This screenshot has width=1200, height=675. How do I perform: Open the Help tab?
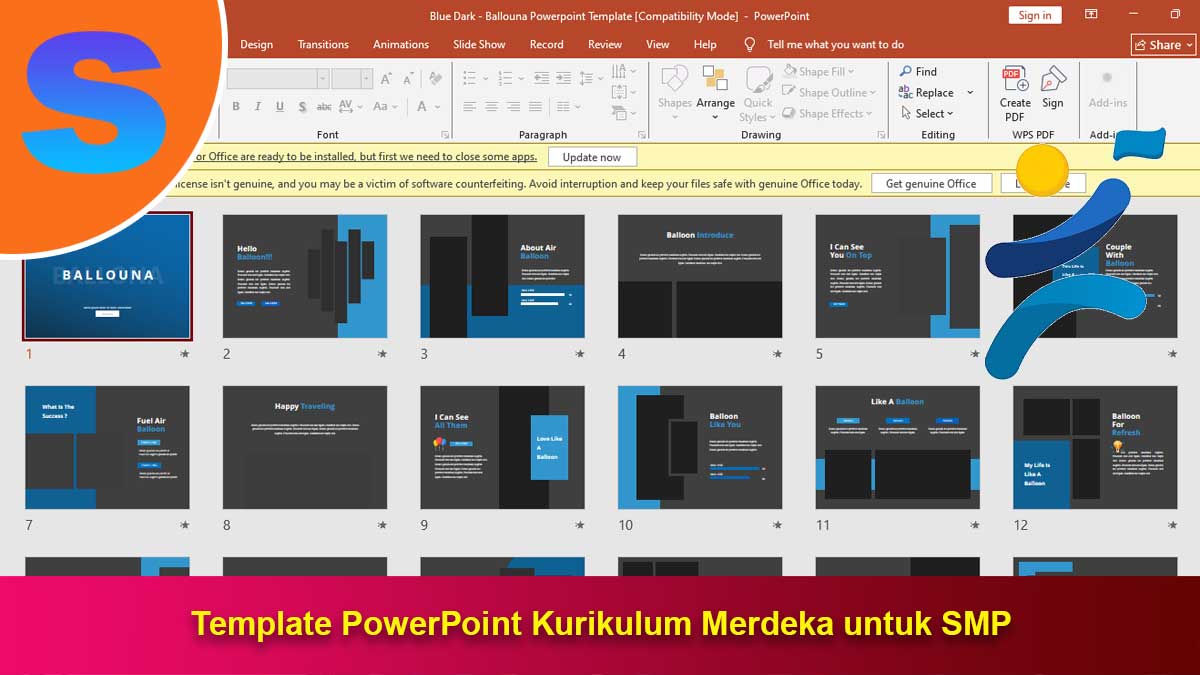pyautogui.click(x=705, y=44)
